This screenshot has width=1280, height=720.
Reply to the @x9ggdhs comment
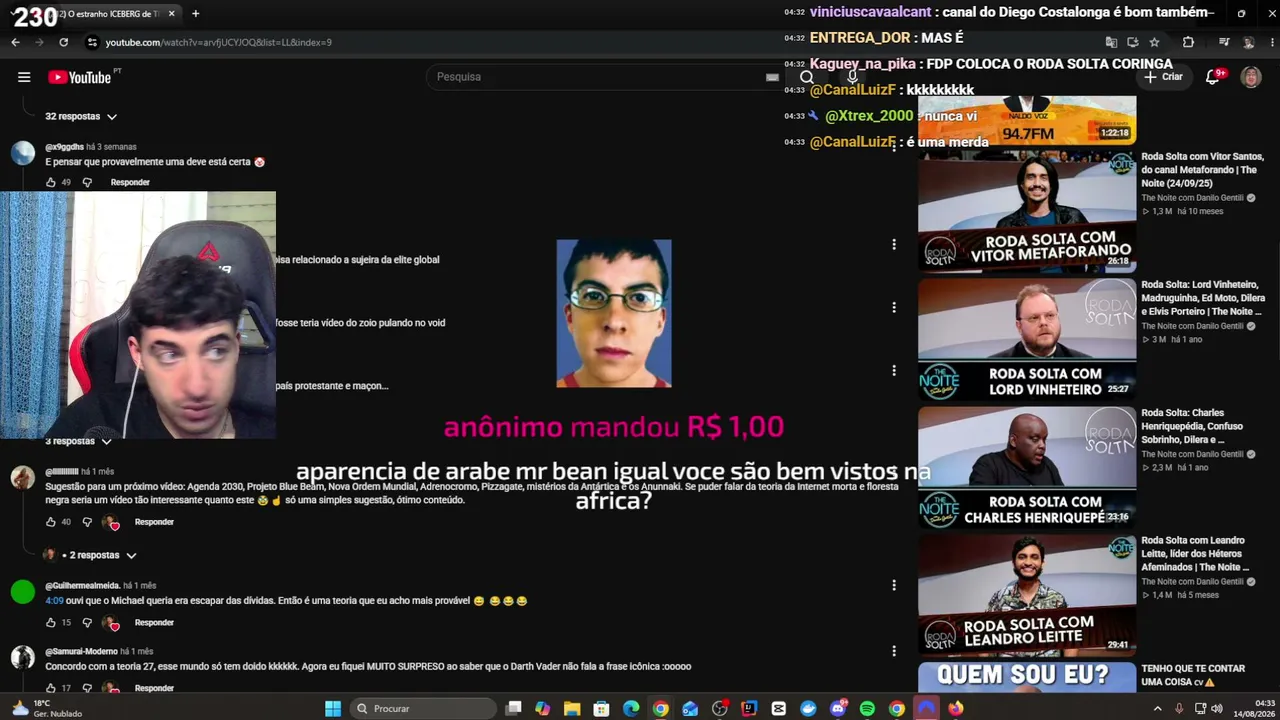point(130,182)
